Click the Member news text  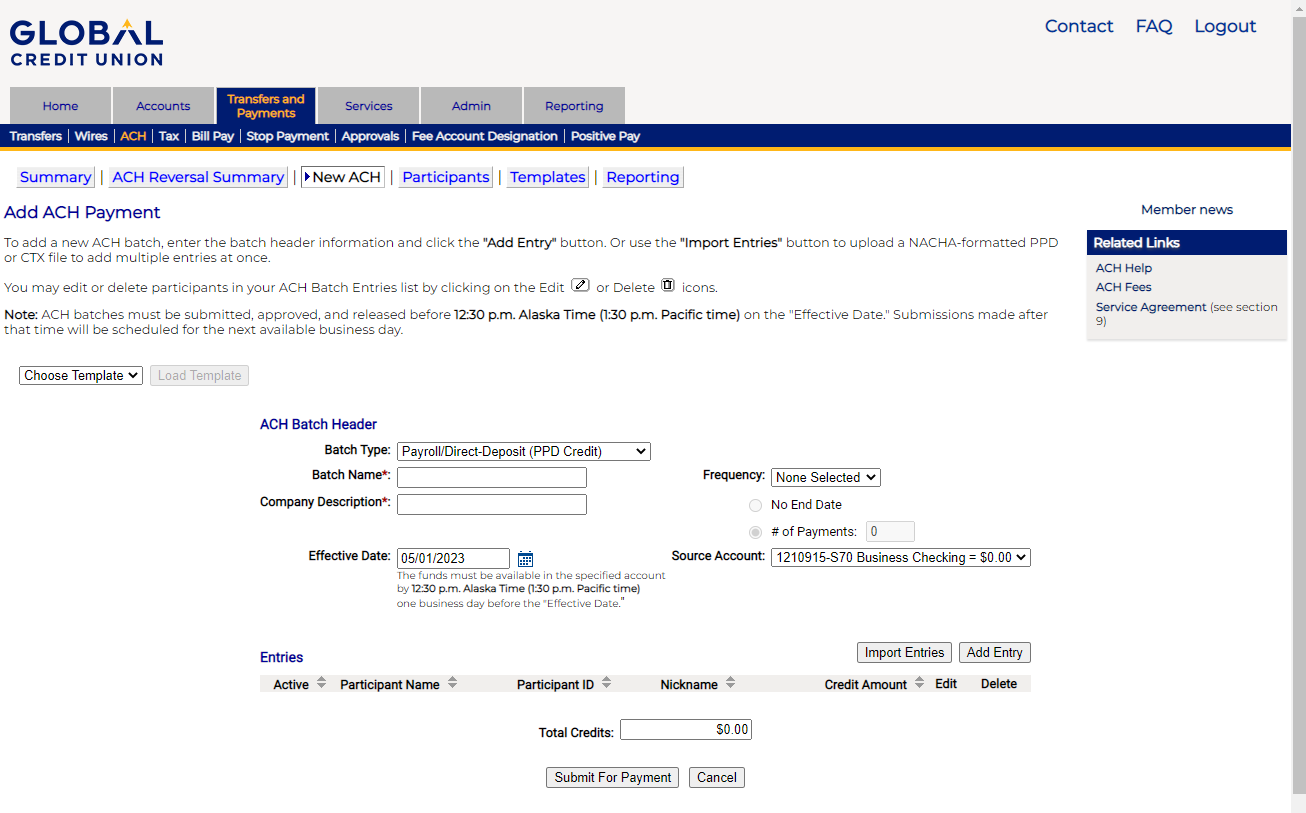pyautogui.click(x=1187, y=210)
